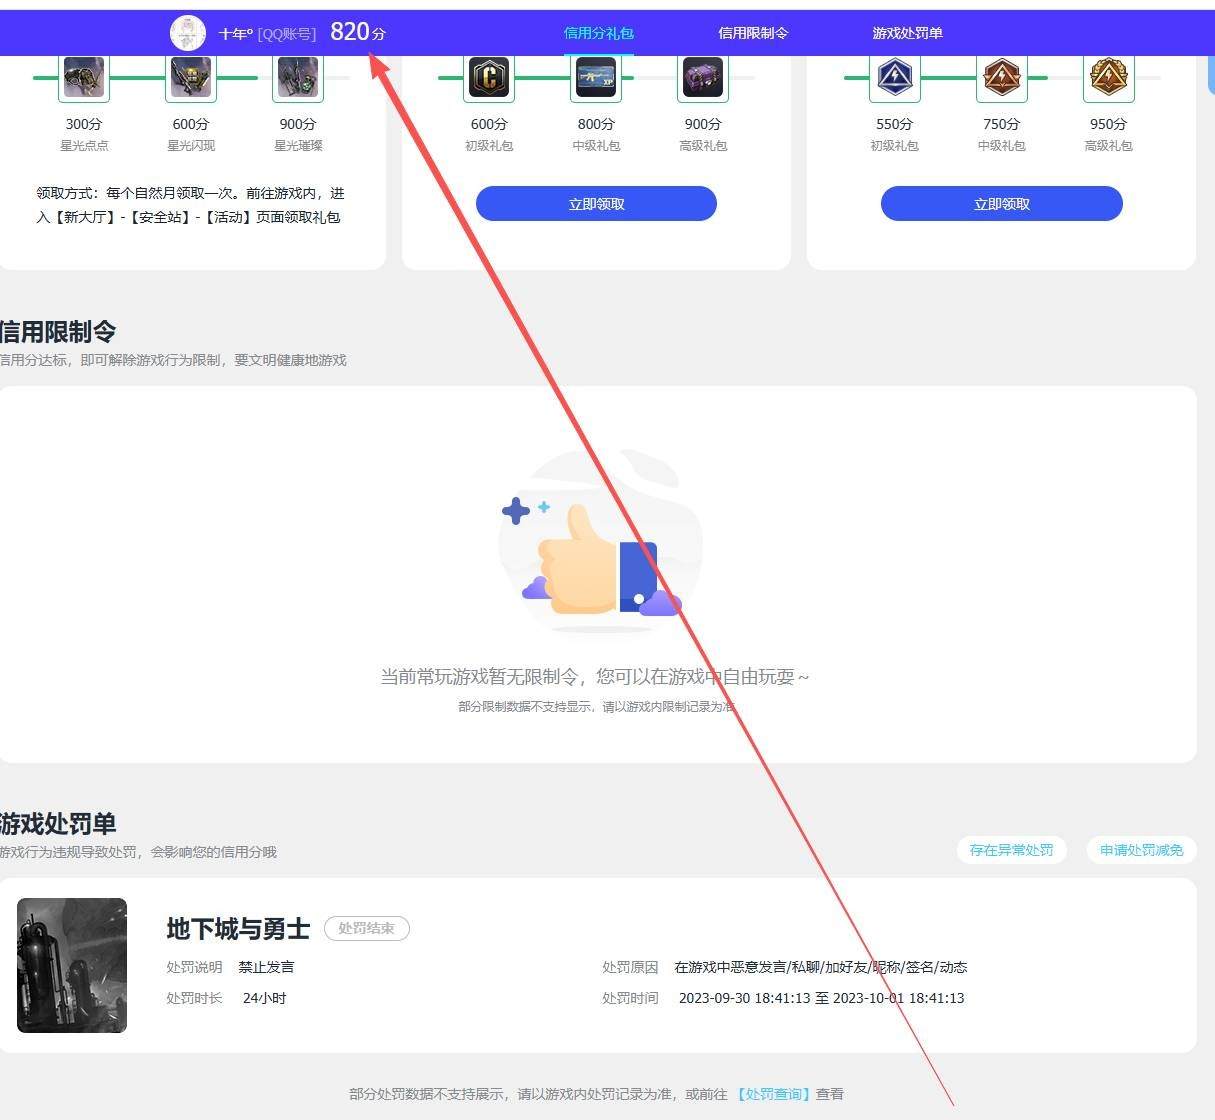
Task: Click the 禁止发言 penalty description
Action: click(x=266, y=967)
